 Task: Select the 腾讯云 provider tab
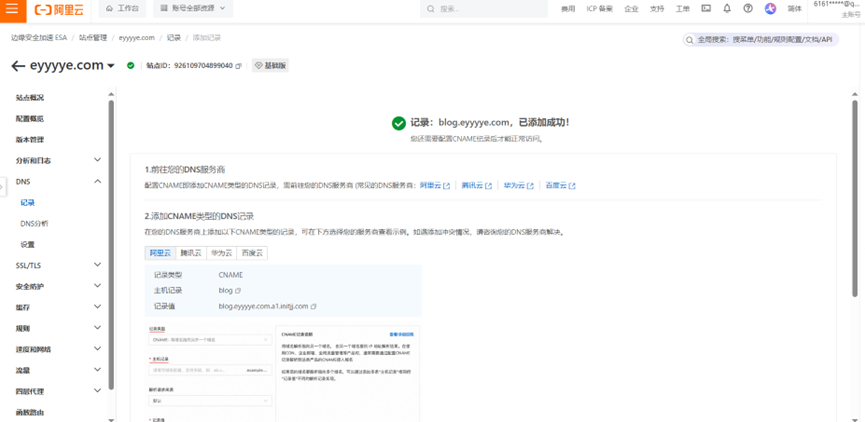[191, 253]
